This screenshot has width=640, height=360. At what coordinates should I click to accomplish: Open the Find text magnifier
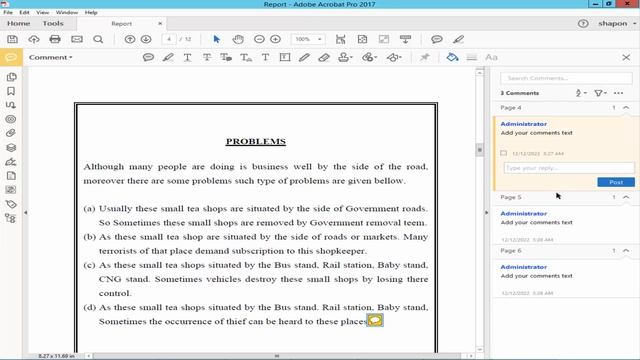point(98,39)
